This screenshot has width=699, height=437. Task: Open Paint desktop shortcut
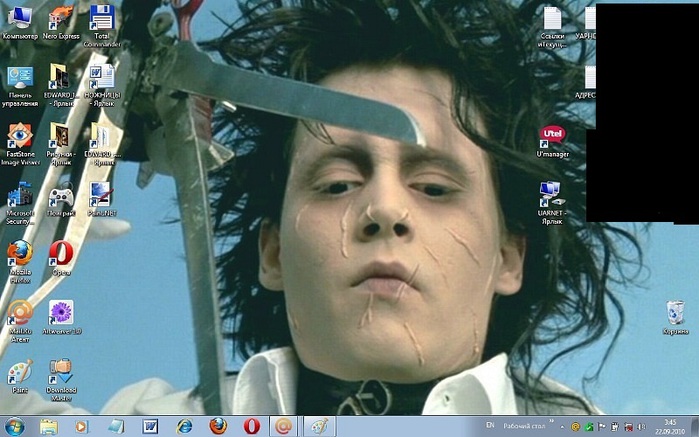pyautogui.click(x=20, y=376)
